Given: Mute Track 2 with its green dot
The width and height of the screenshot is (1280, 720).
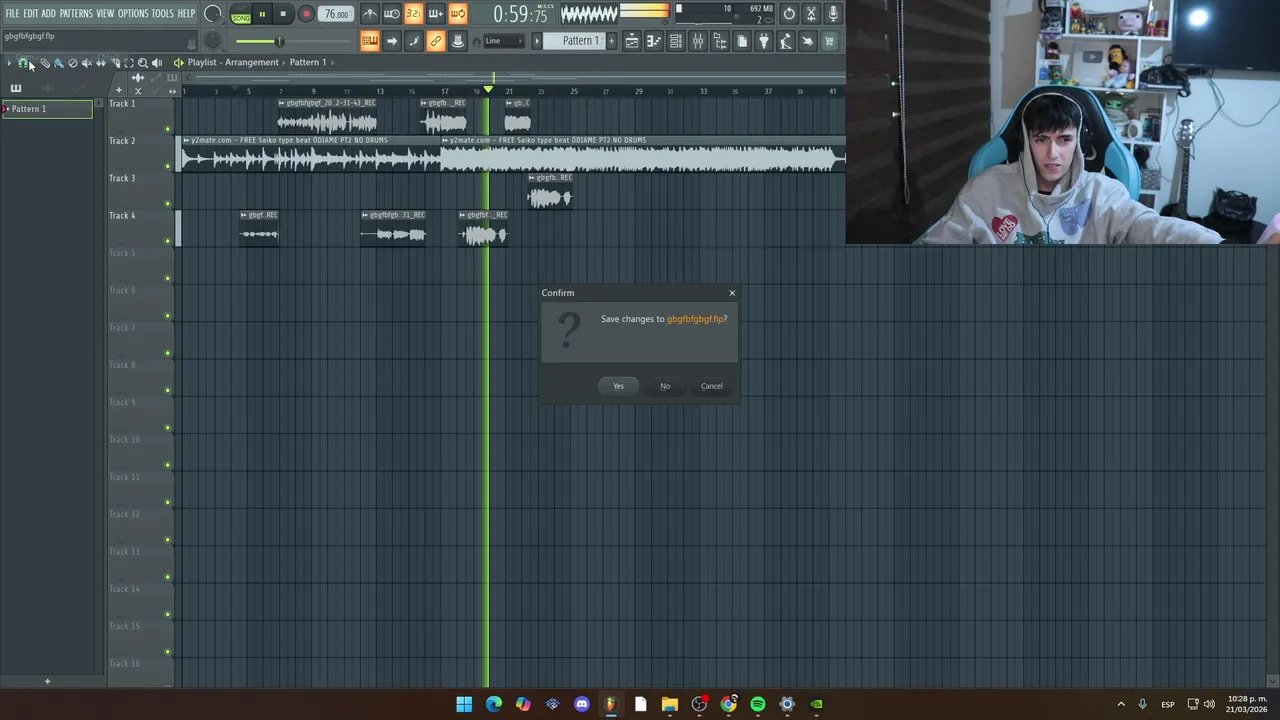Looking at the screenshot, I should [168, 166].
